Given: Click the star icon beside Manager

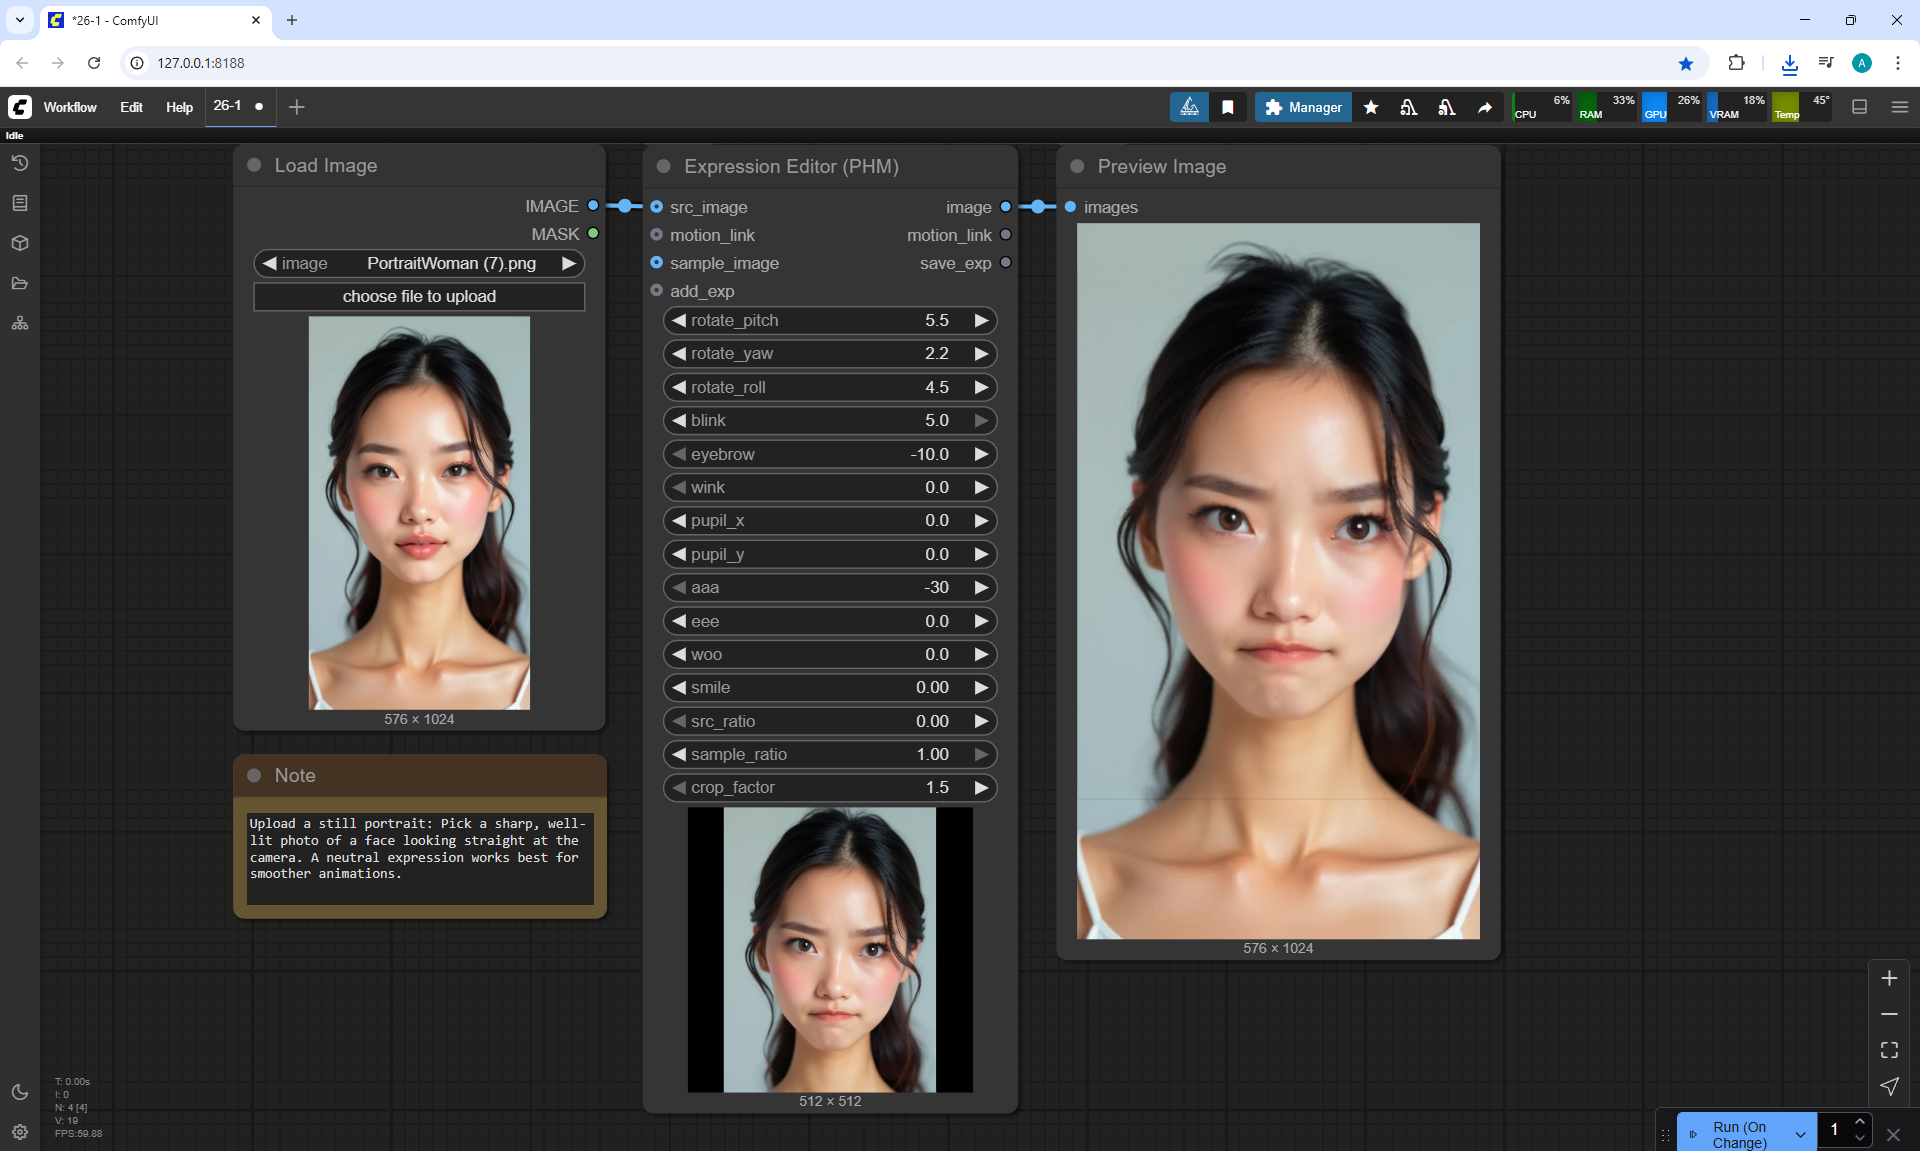Looking at the screenshot, I should (1371, 107).
